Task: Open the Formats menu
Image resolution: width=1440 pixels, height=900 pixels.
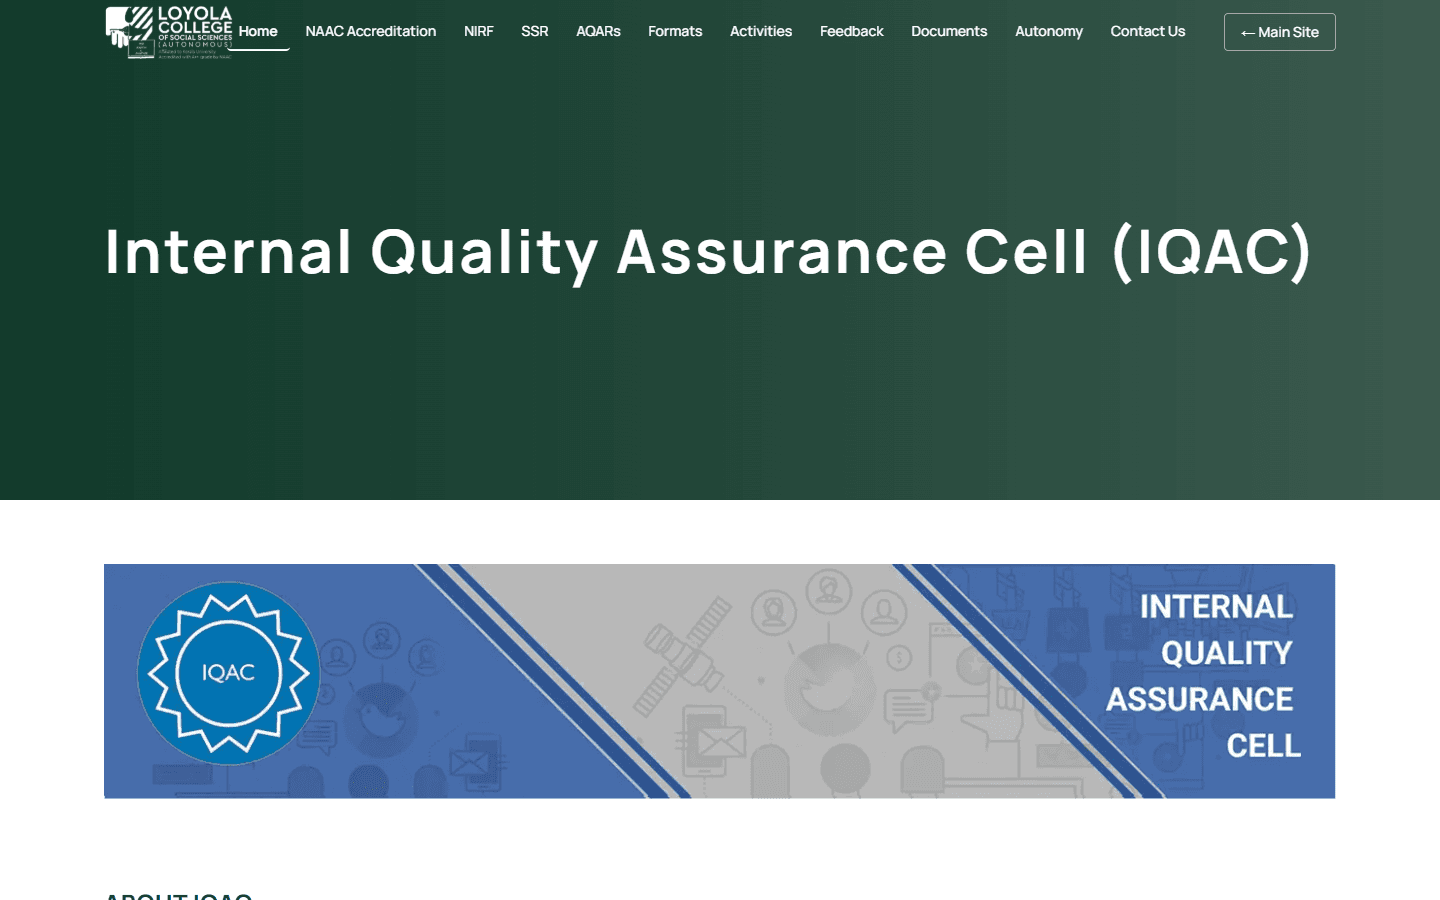Action: tap(675, 31)
